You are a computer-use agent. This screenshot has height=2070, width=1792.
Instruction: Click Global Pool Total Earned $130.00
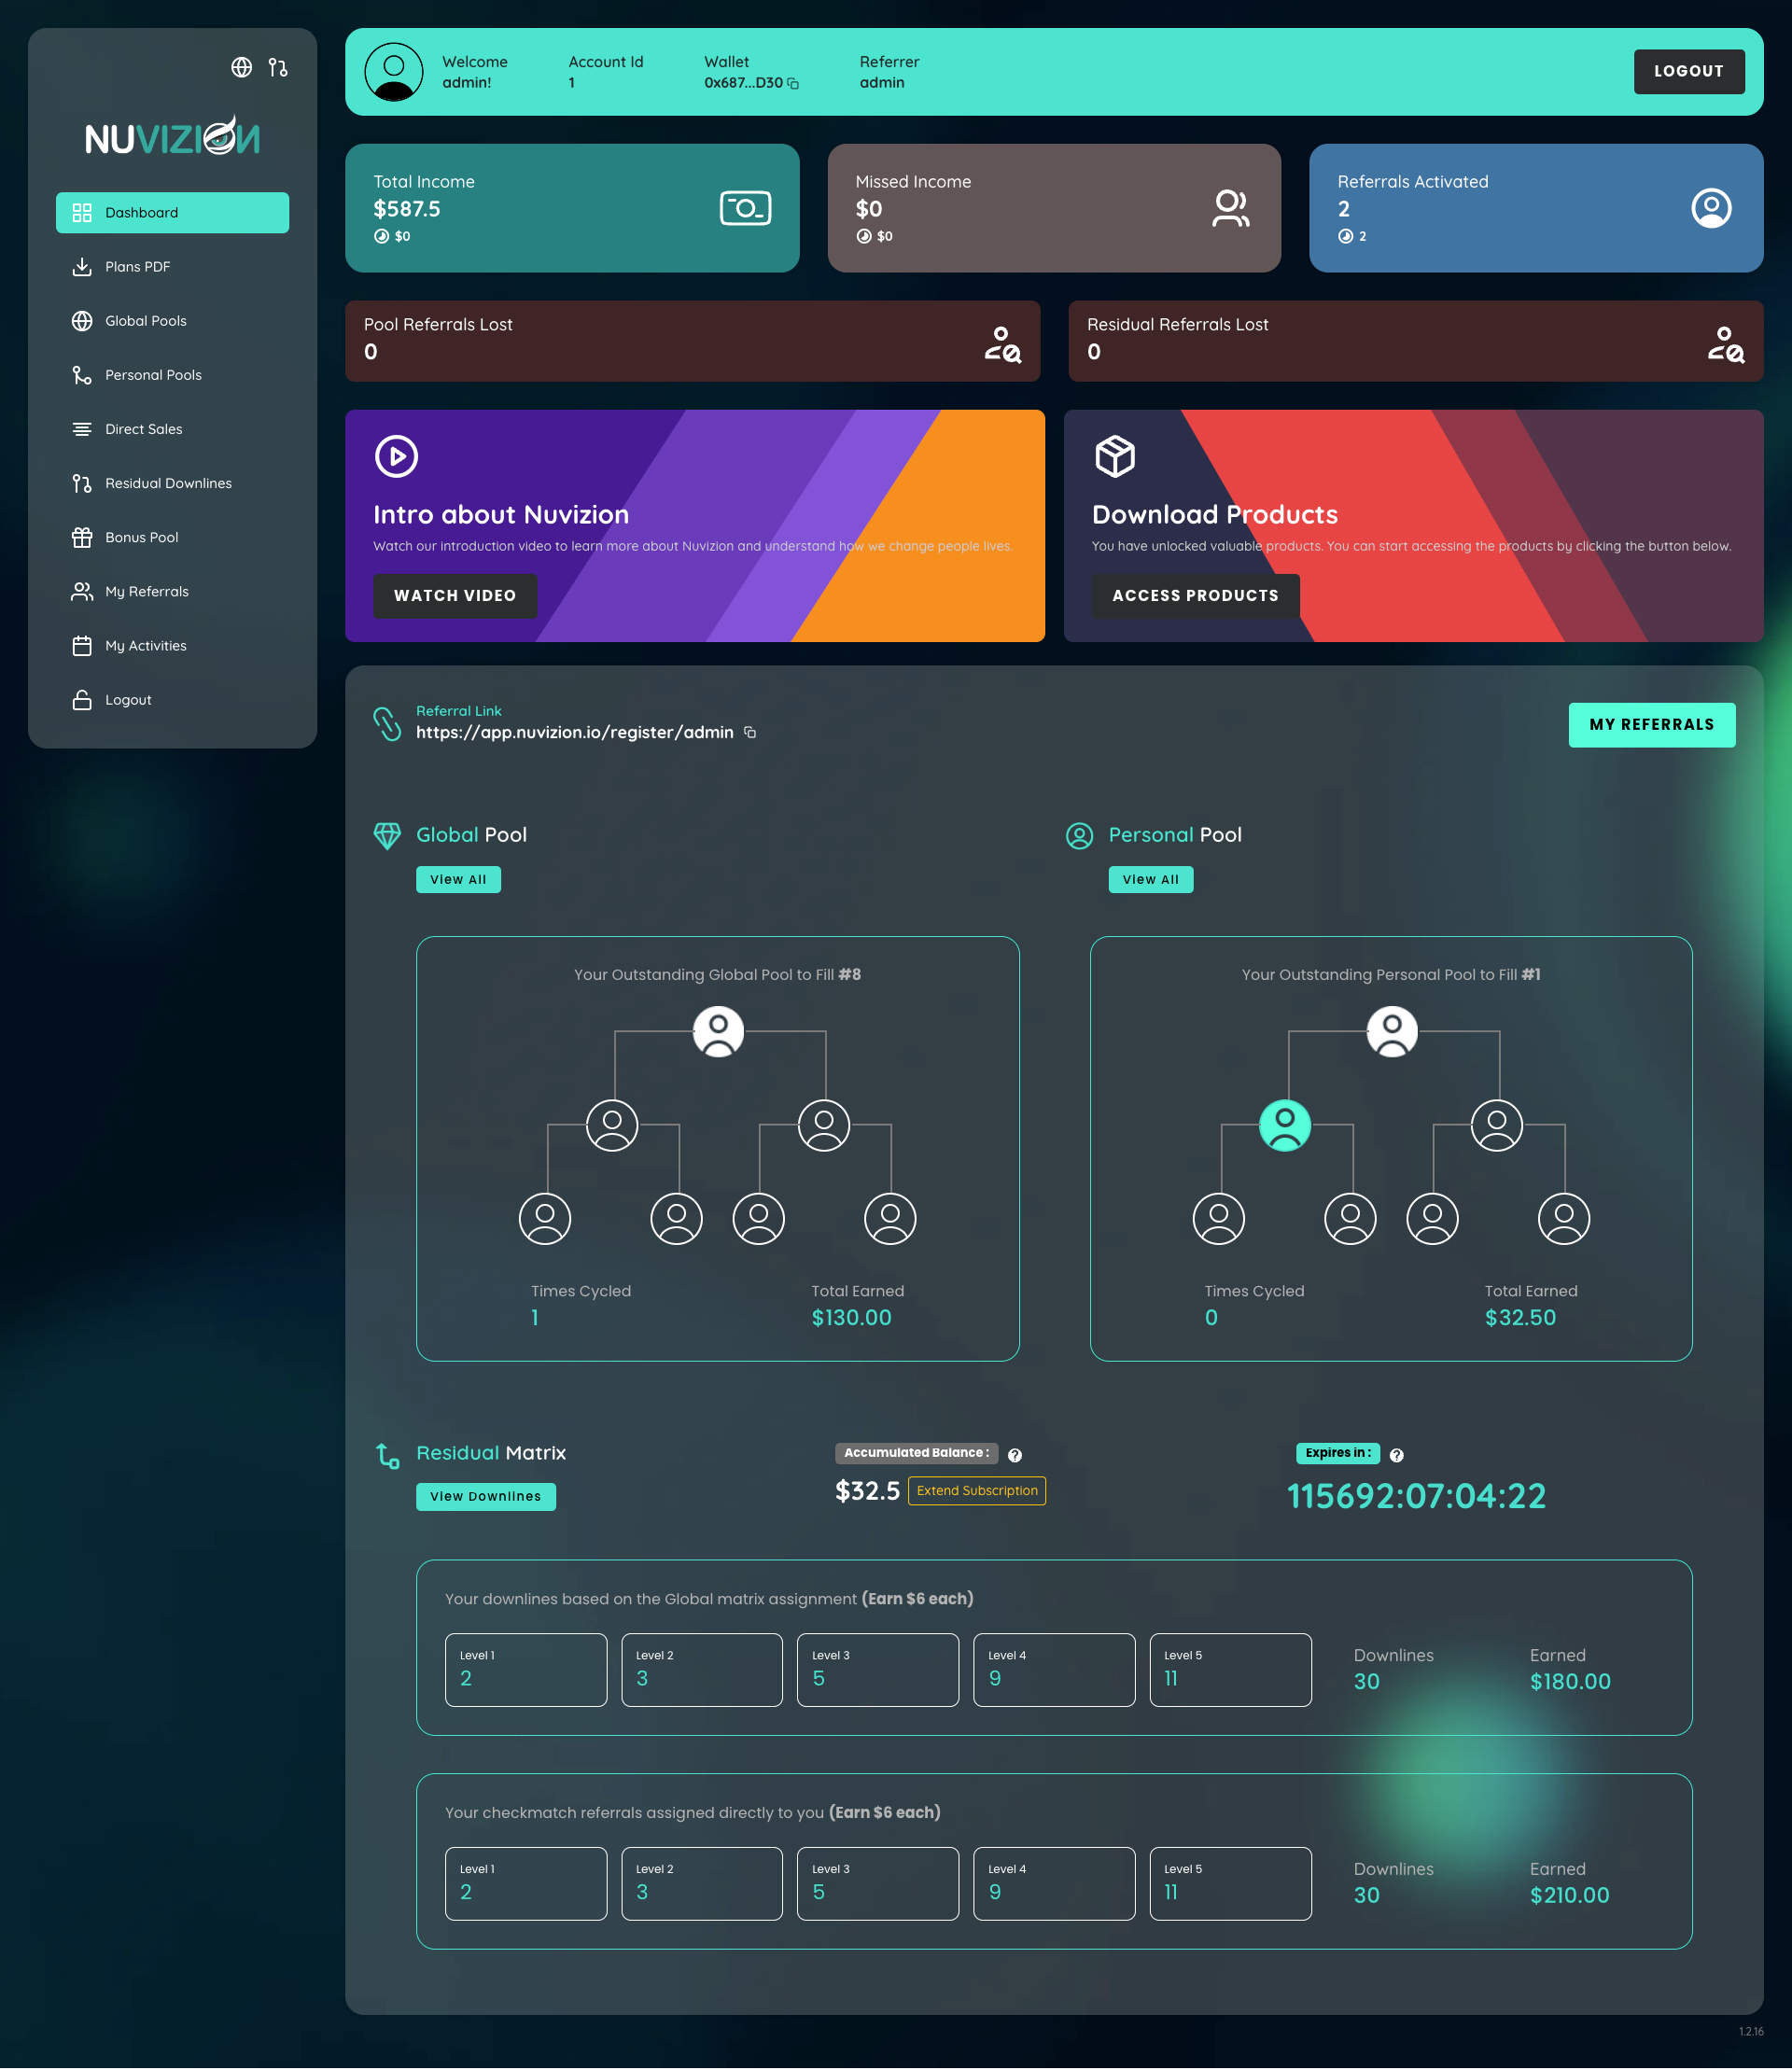pos(851,1317)
